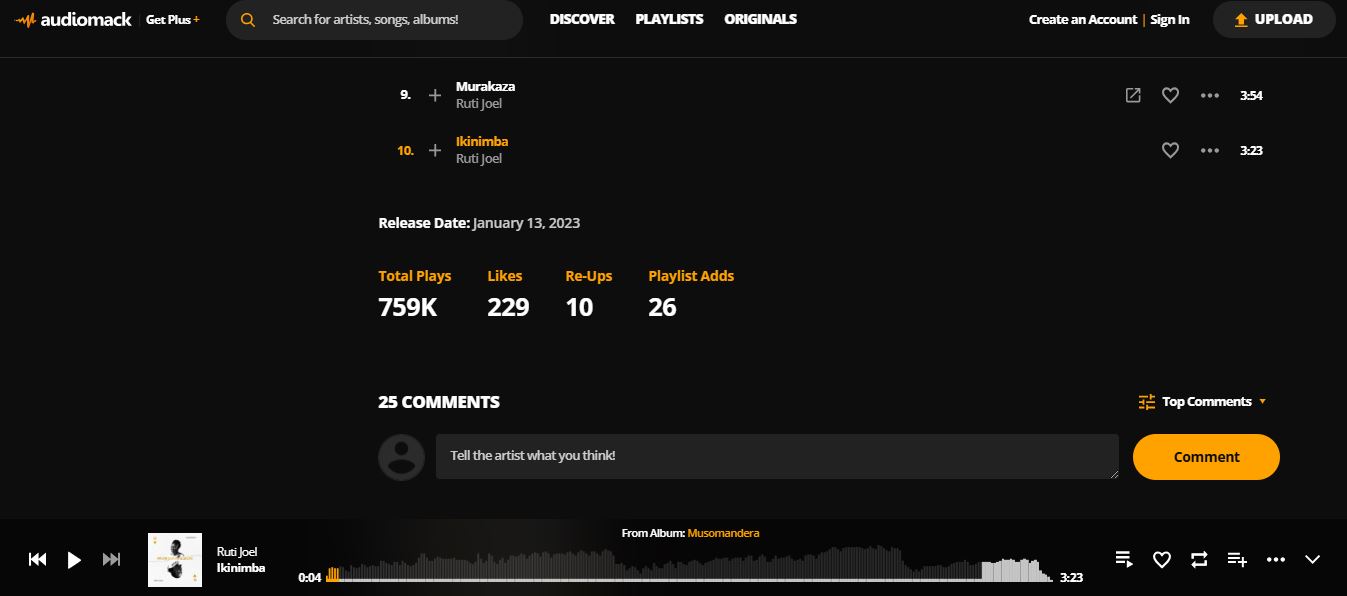Skip to the next track
Screen dimensions: 1347x596
pos(112,560)
